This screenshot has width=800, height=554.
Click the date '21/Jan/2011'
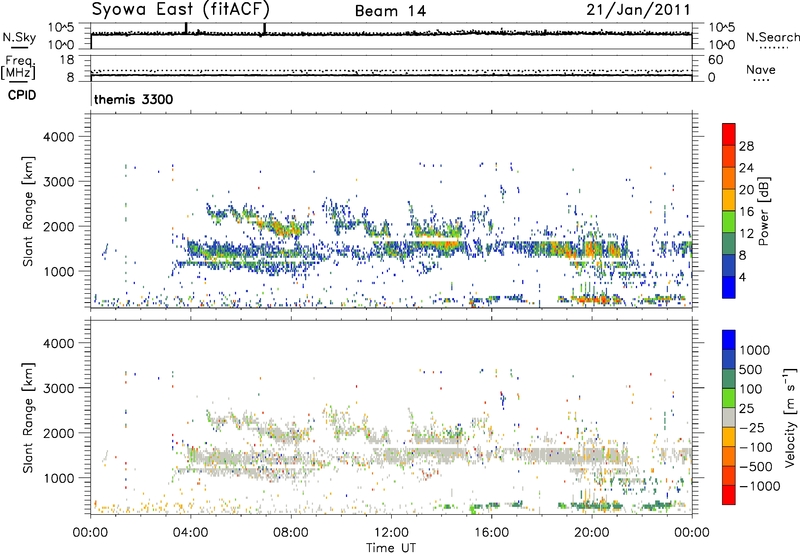[x=638, y=10]
